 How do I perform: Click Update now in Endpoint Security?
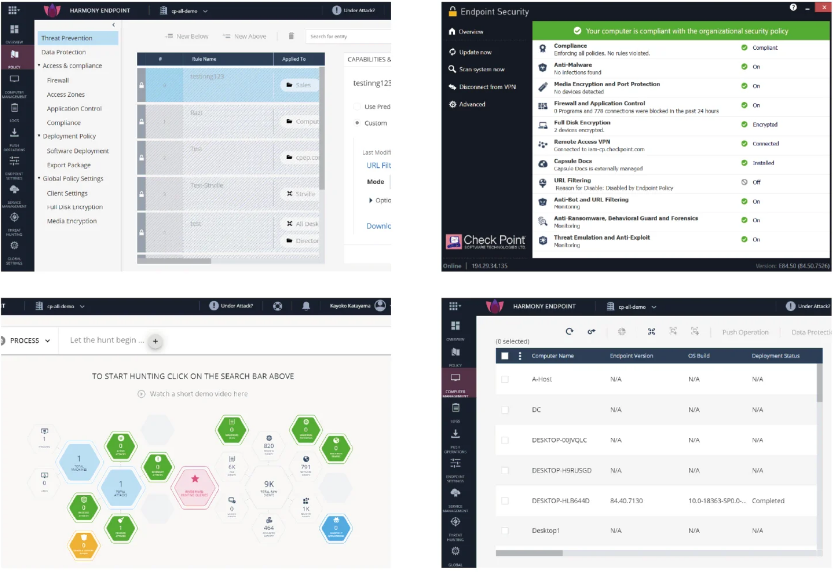tap(470, 52)
